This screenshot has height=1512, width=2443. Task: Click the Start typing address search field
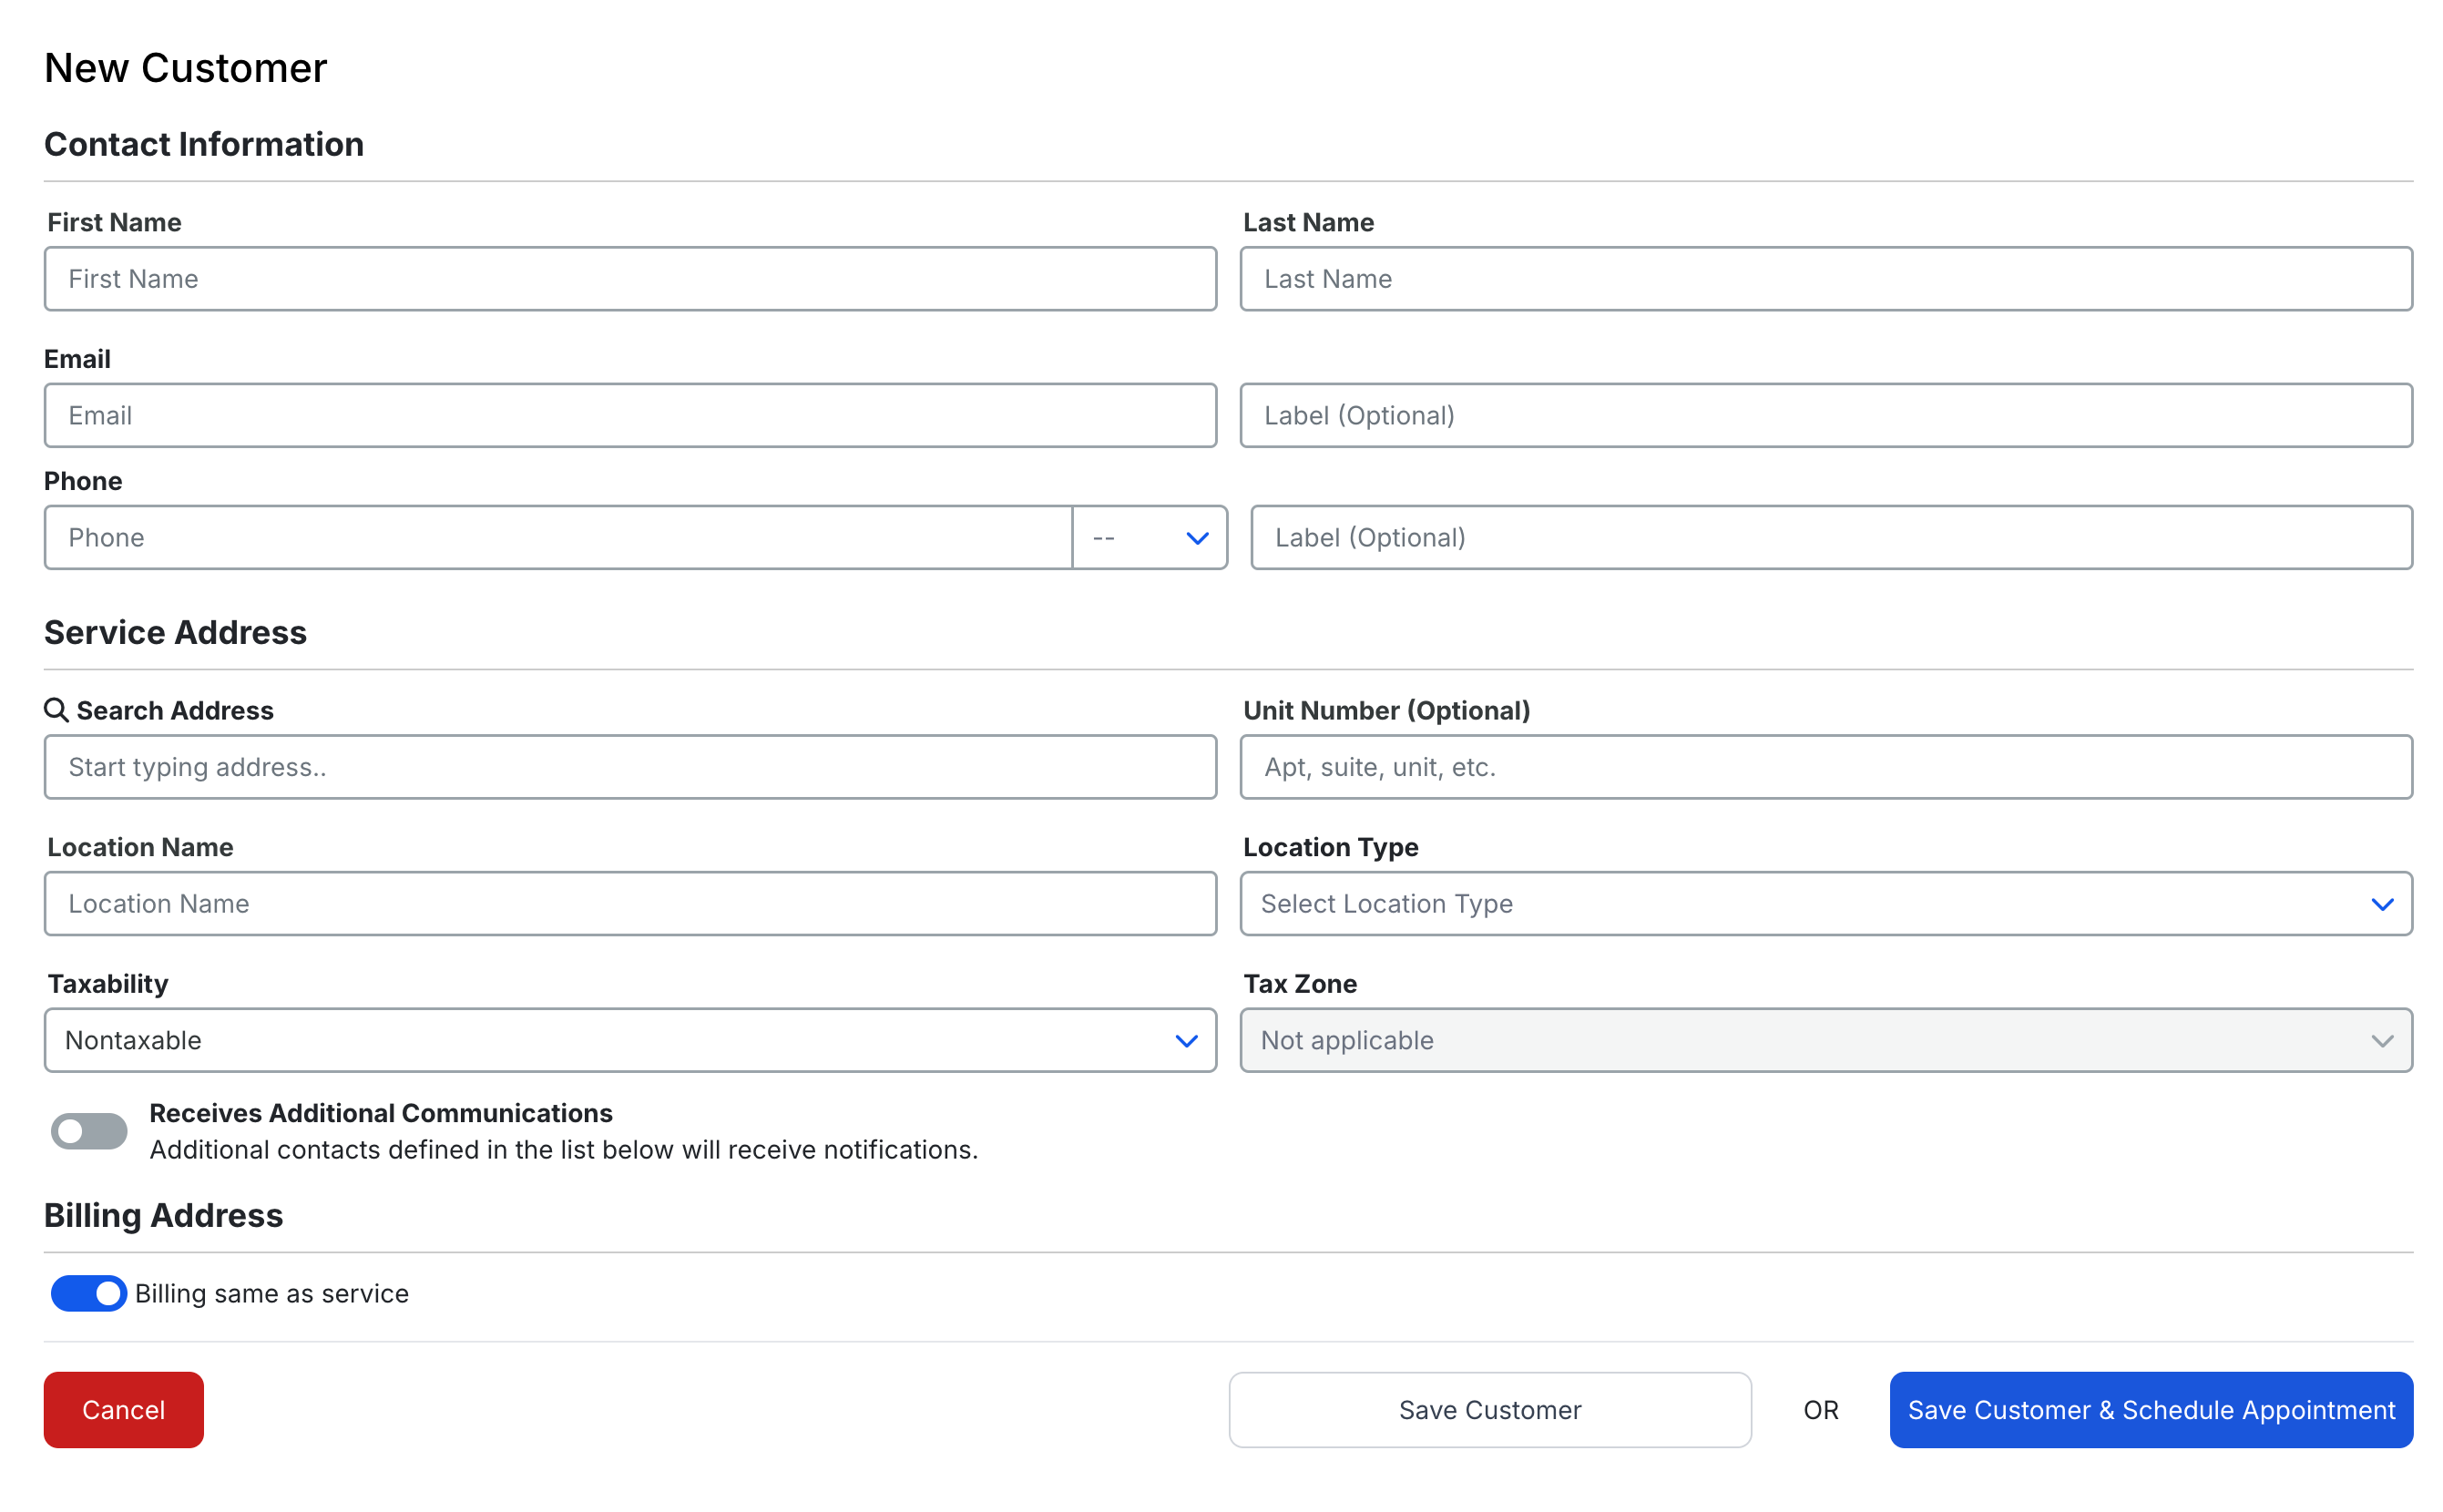coord(630,767)
